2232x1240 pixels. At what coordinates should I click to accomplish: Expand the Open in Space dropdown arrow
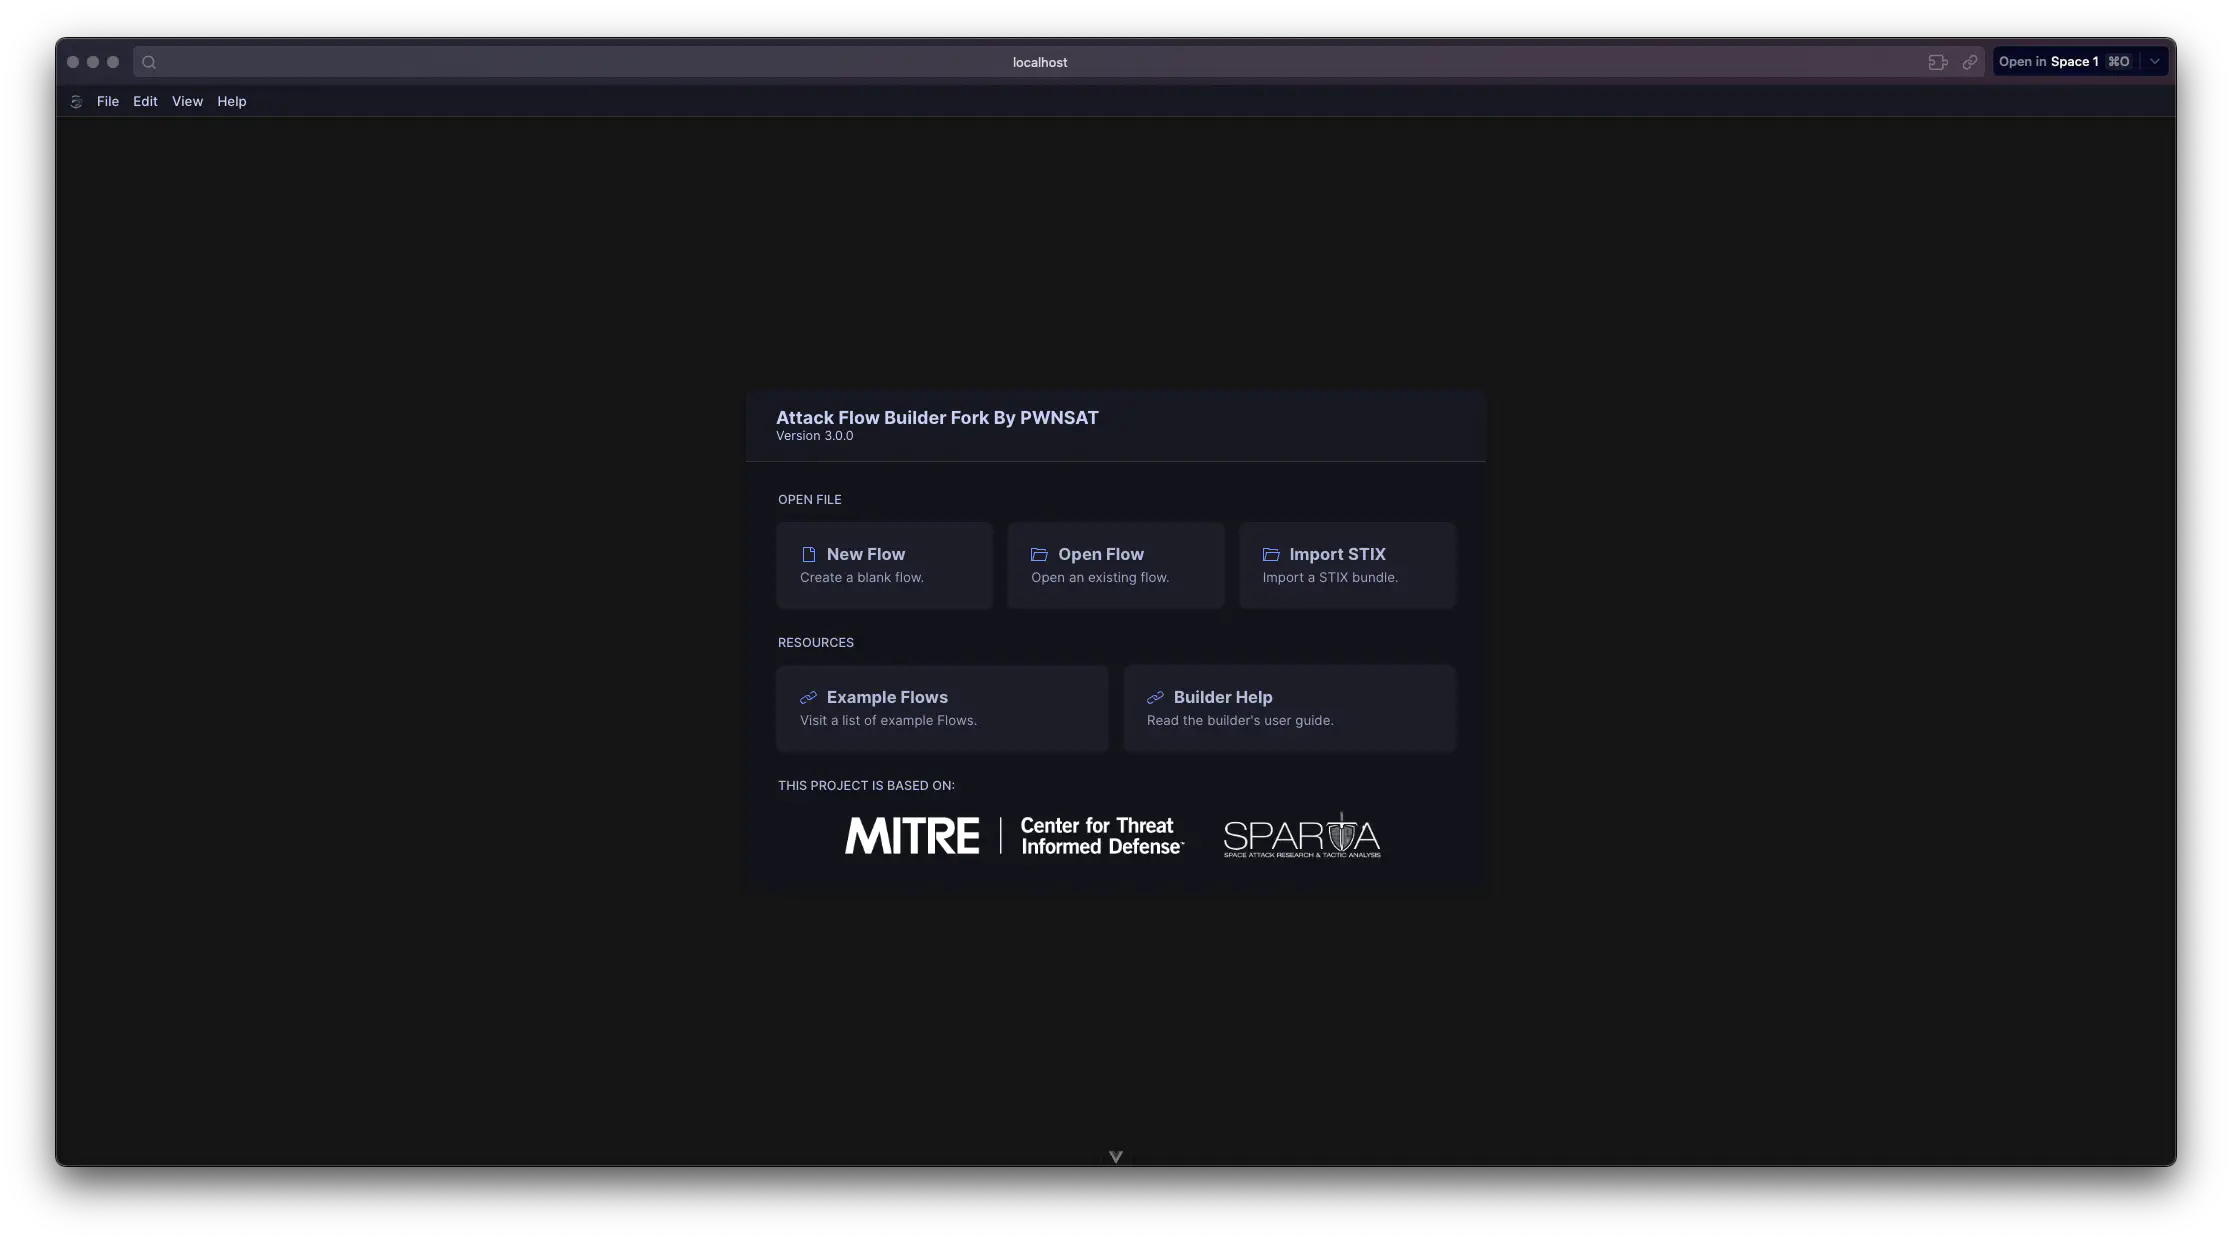(2155, 62)
